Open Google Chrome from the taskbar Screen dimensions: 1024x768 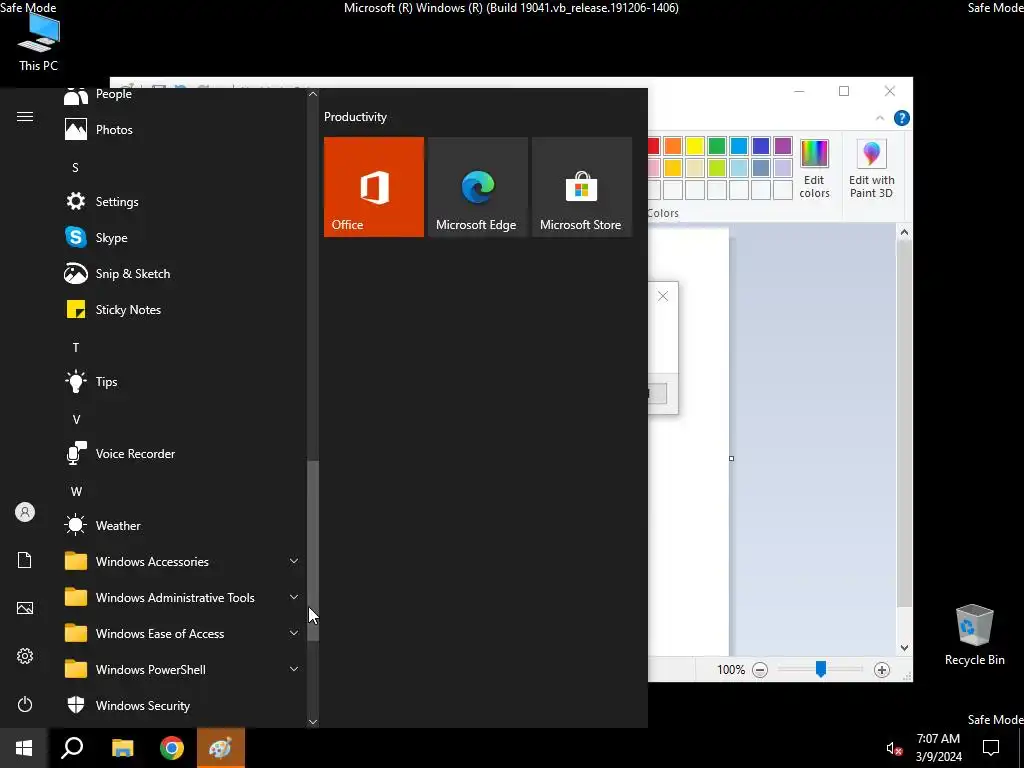(x=172, y=748)
